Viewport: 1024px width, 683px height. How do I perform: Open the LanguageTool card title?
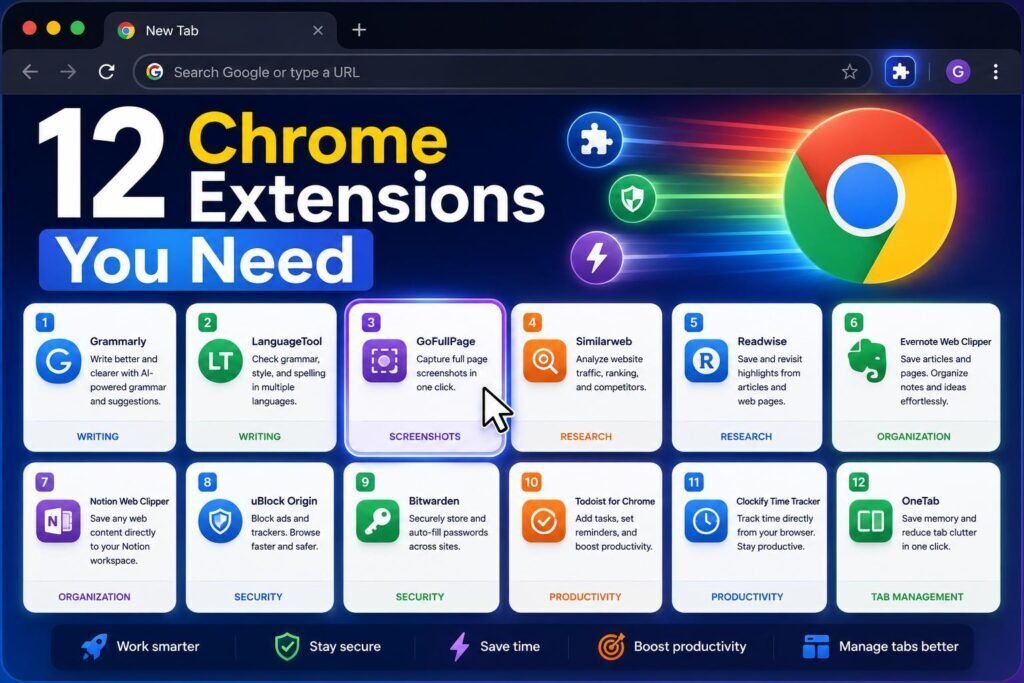point(287,342)
